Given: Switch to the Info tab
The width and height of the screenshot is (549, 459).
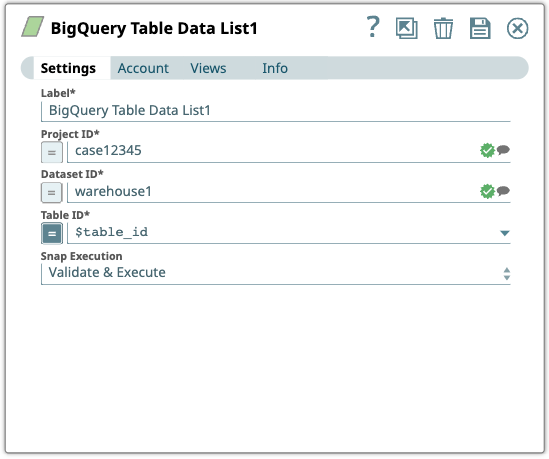Looking at the screenshot, I should 275,68.
